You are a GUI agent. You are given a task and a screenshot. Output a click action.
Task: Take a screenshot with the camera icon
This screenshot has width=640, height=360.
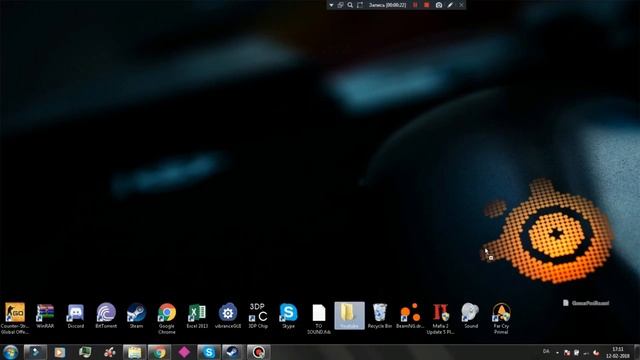(x=439, y=5)
